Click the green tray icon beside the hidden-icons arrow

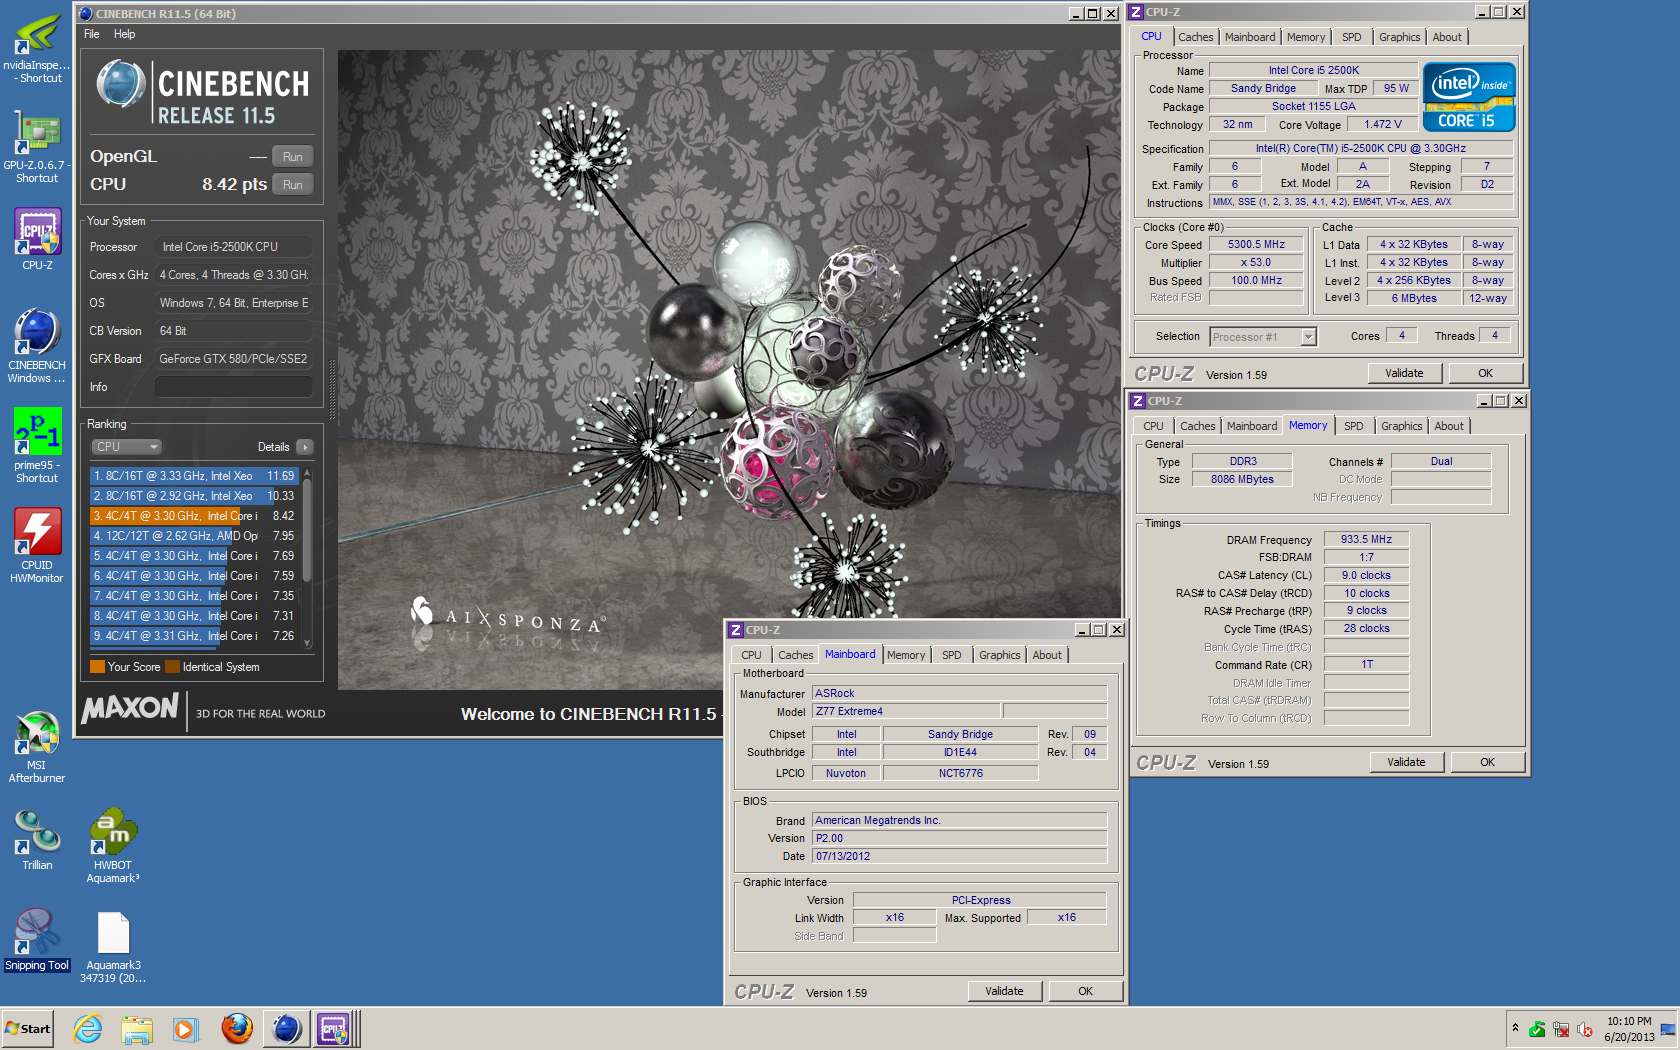click(1537, 1029)
